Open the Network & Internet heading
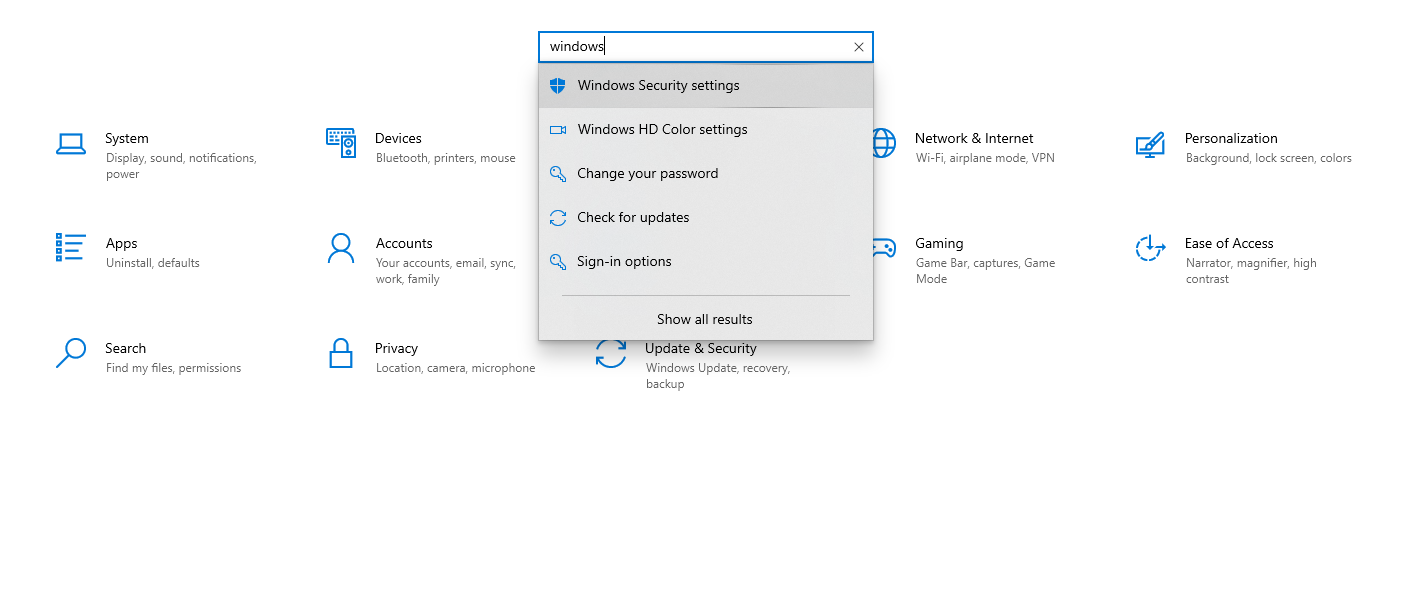This screenshot has height=598, width=1425. click(974, 139)
